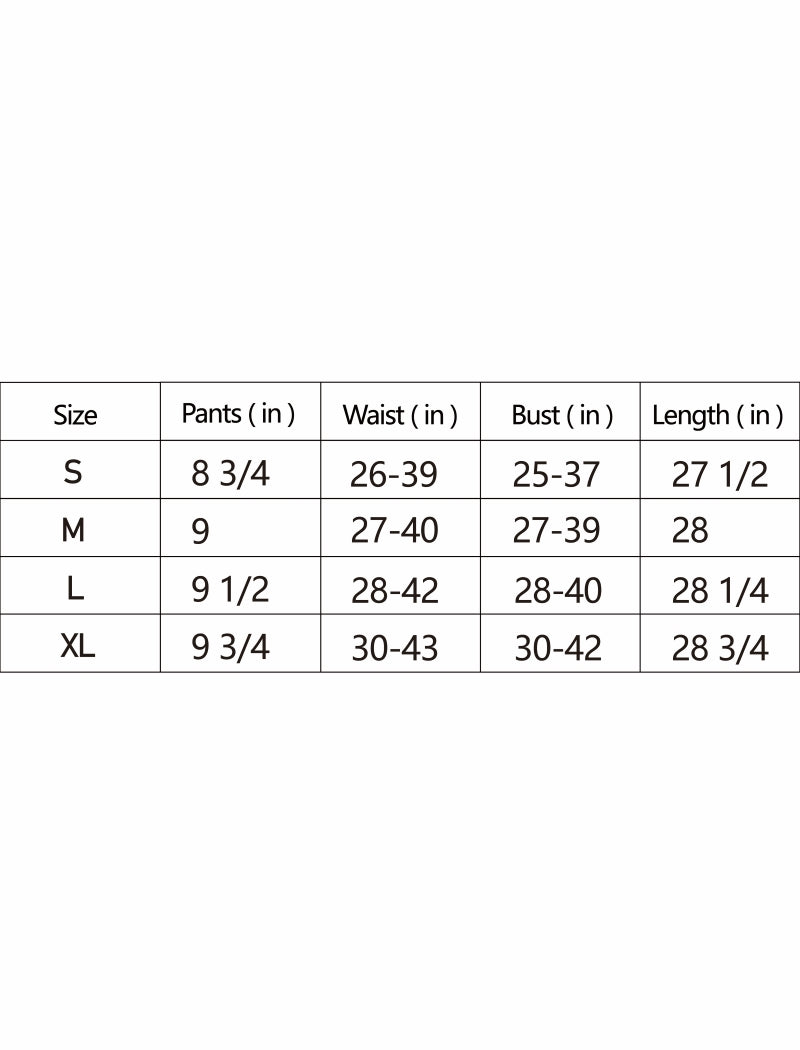
Task: Click the 30-42 bust range
Action: (558, 649)
